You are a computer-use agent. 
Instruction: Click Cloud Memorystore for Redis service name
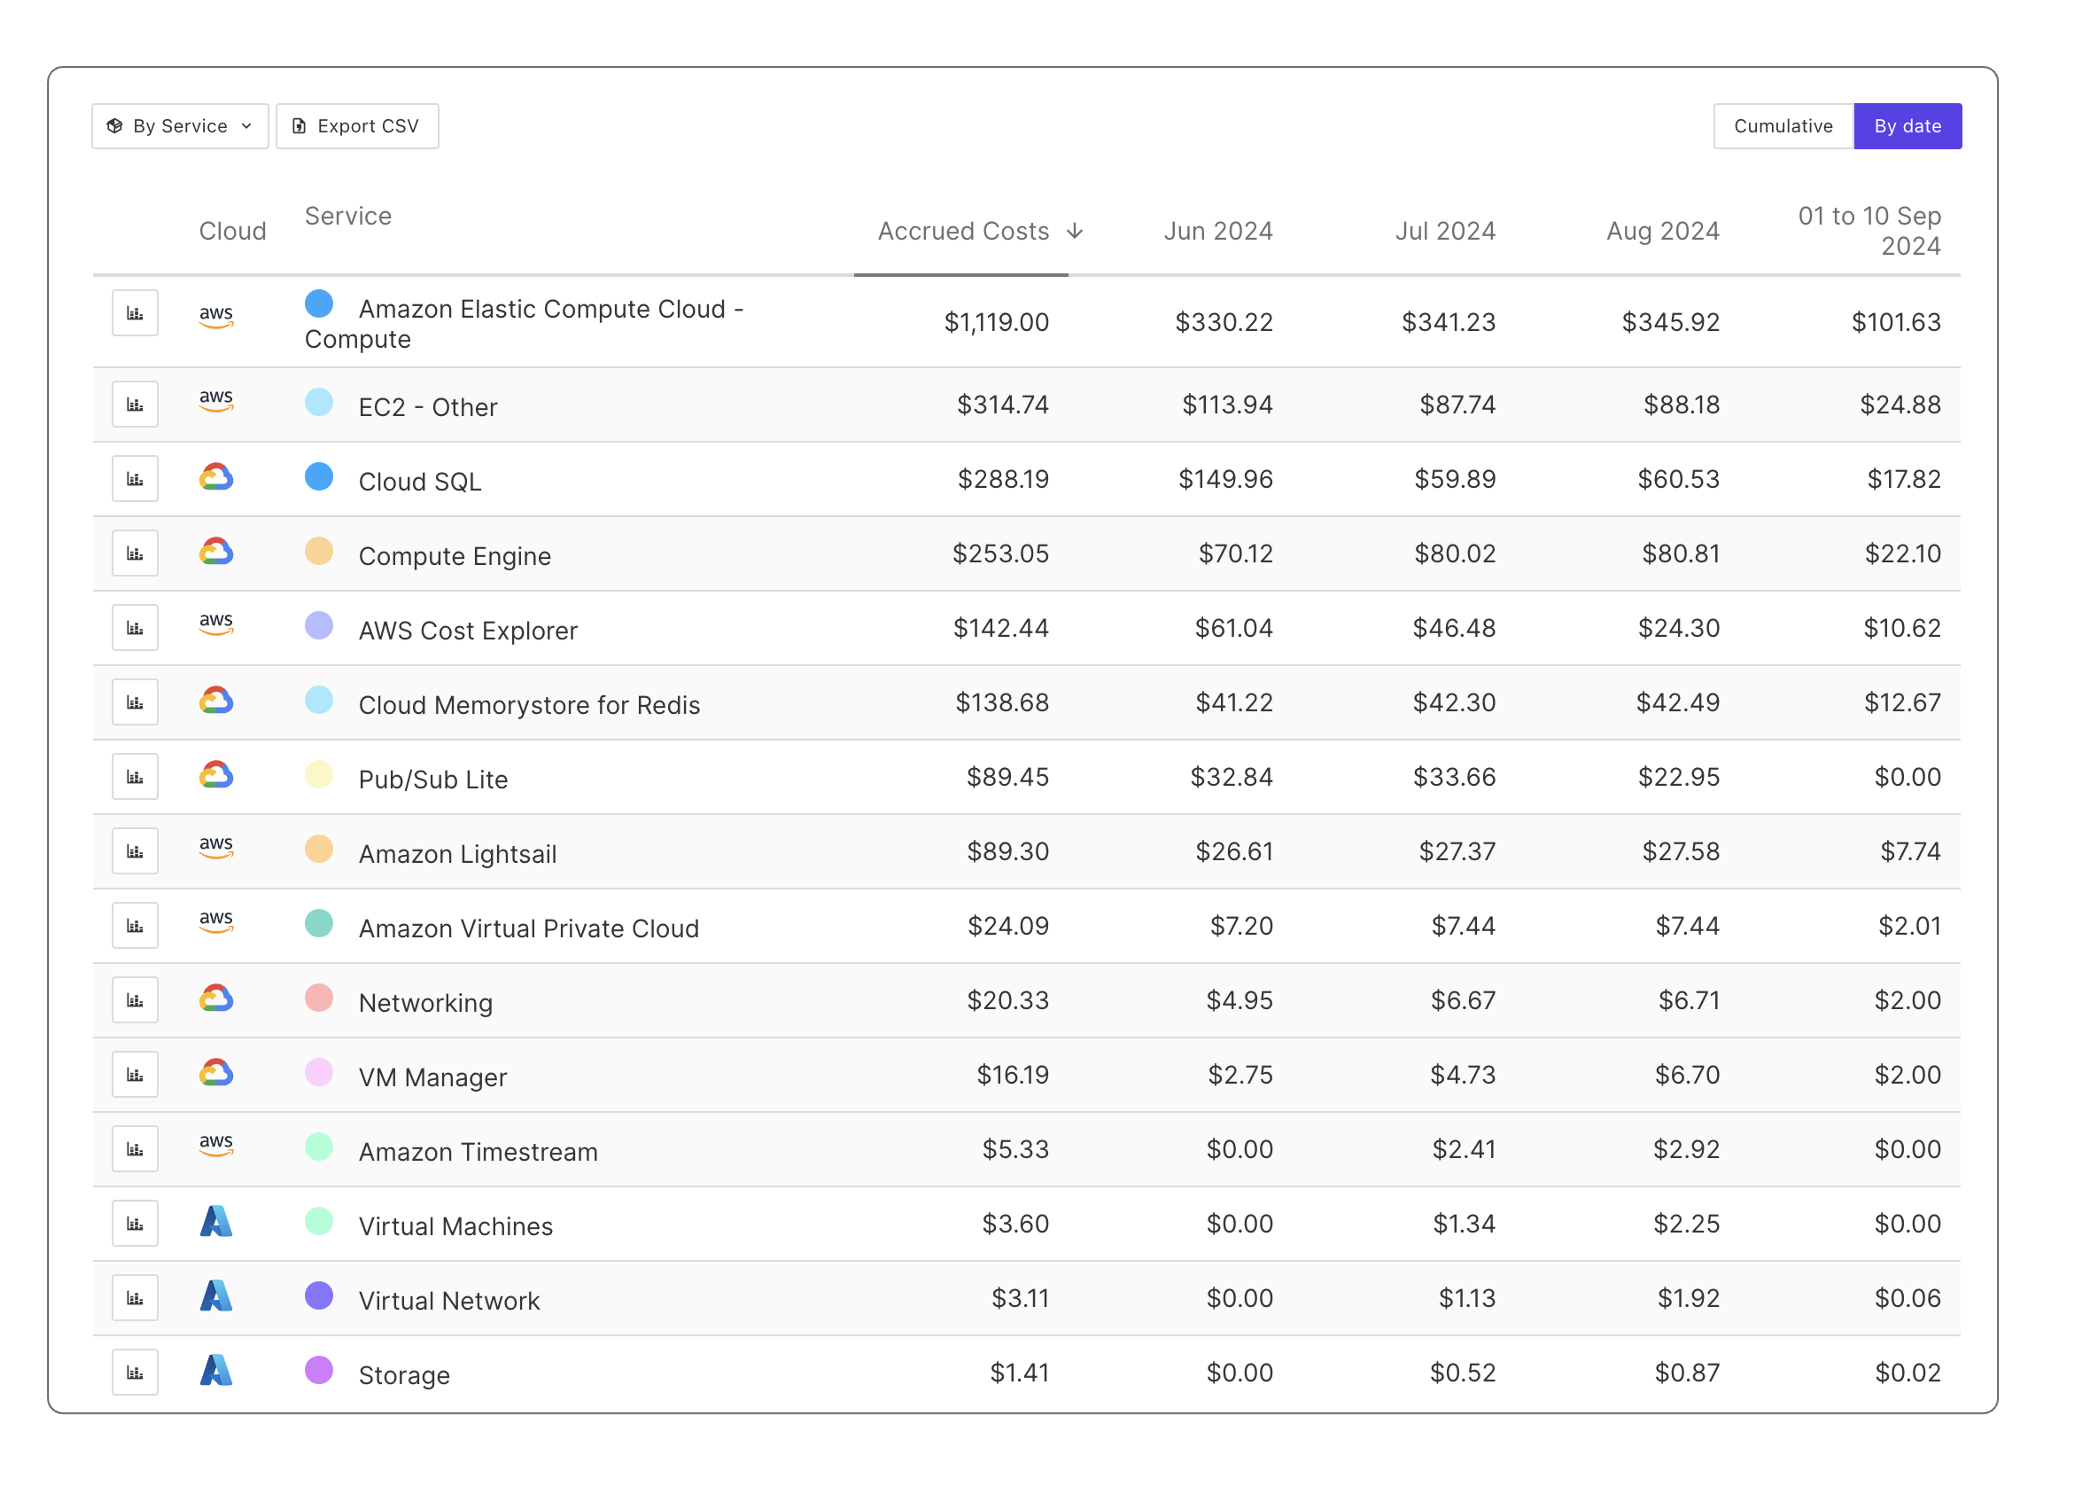529,705
